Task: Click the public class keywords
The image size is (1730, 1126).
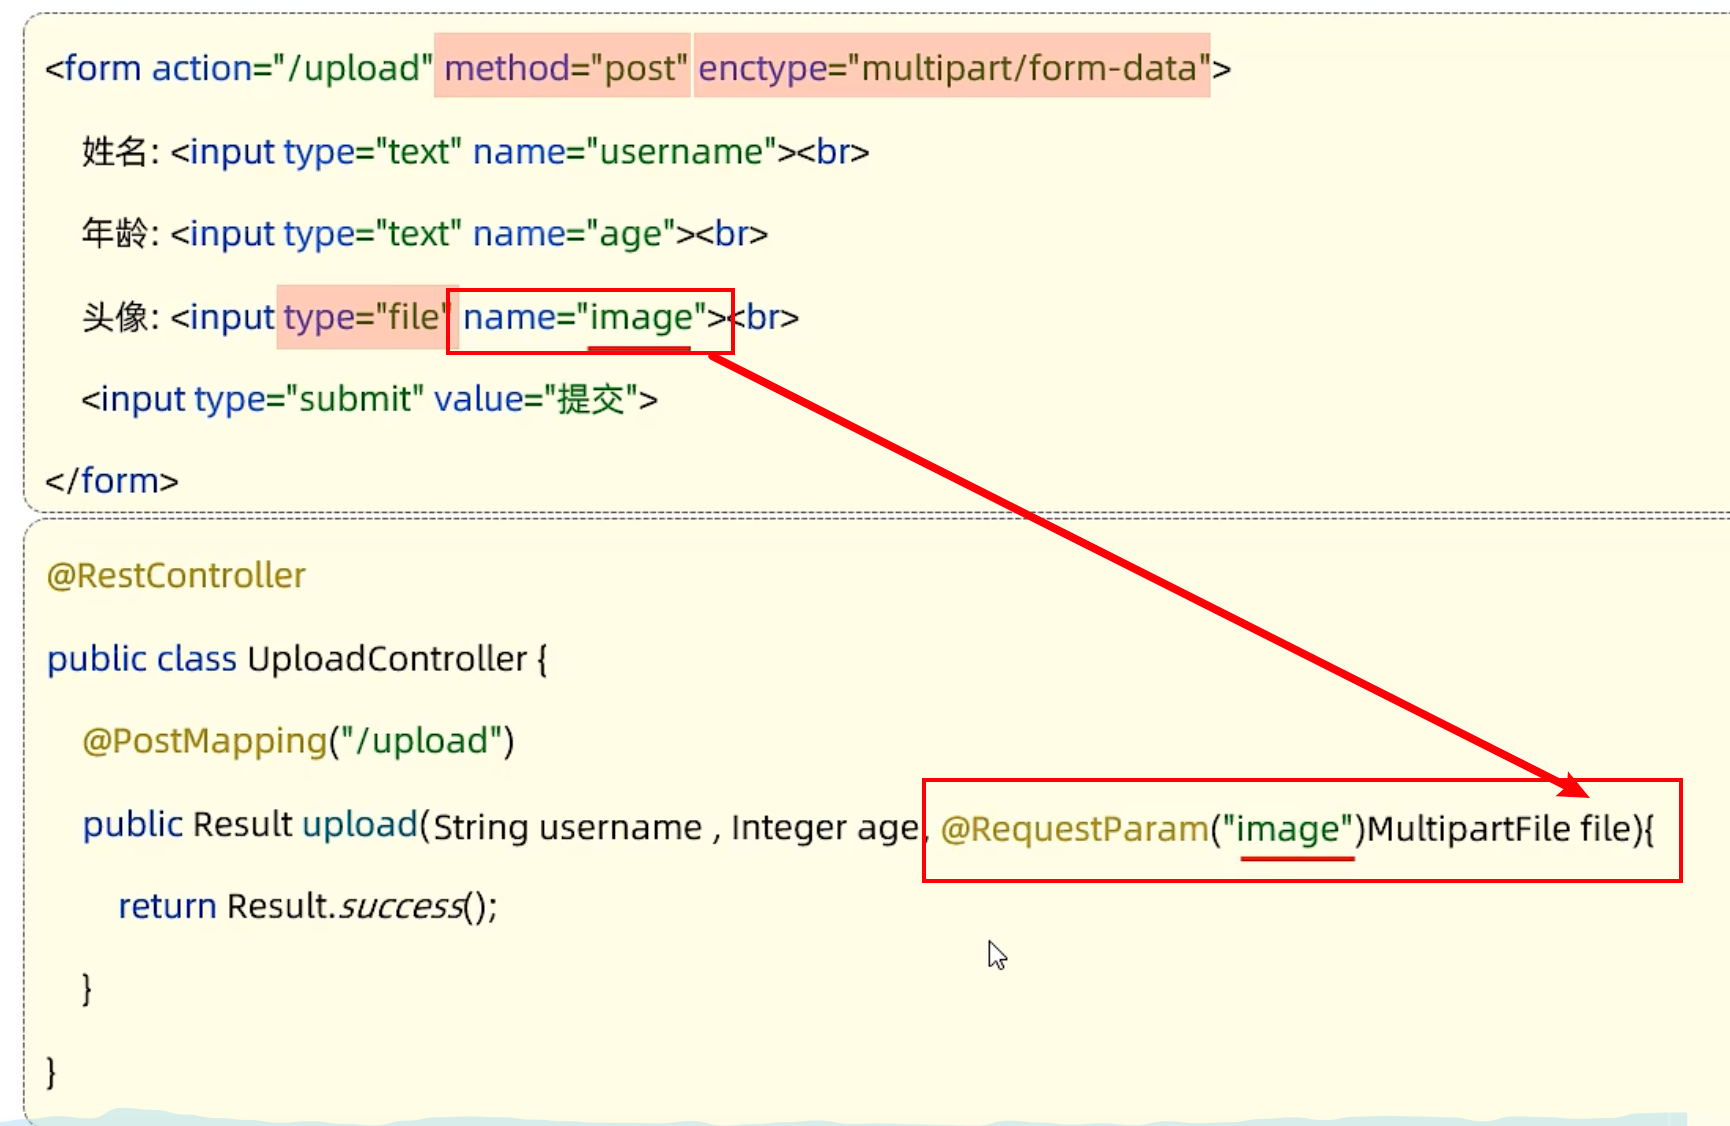Action: [142, 659]
